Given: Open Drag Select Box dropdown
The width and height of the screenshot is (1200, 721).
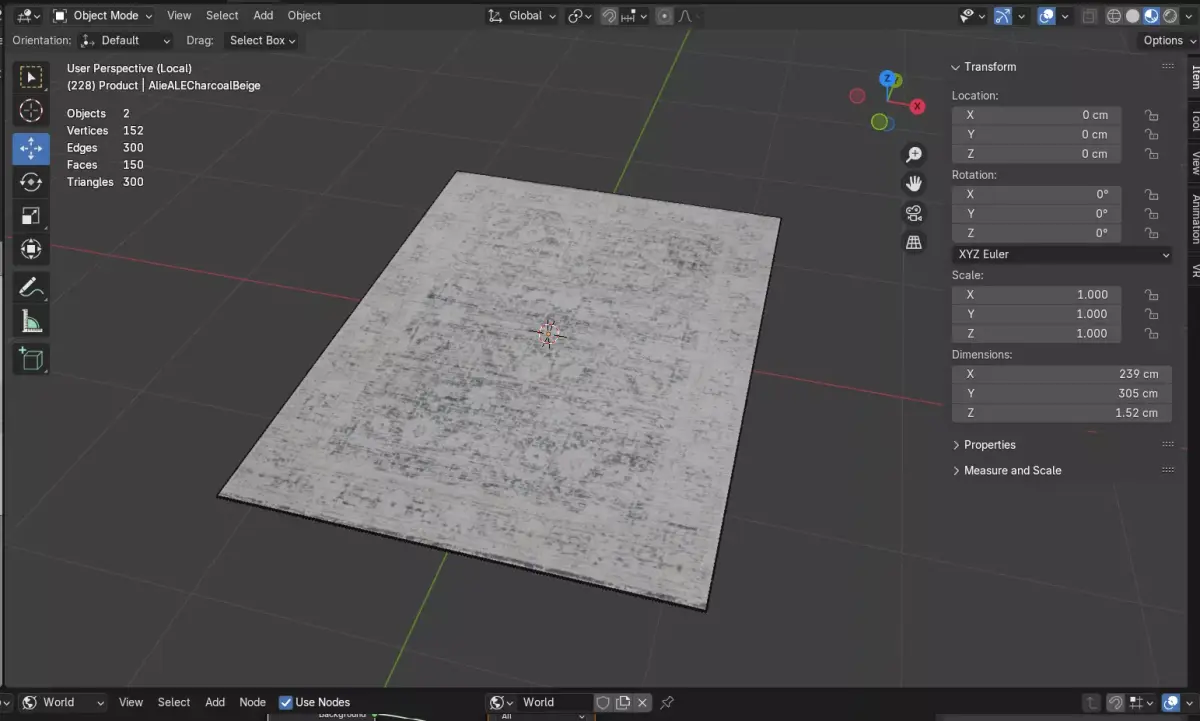Looking at the screenshot, I should coord(262,40).
